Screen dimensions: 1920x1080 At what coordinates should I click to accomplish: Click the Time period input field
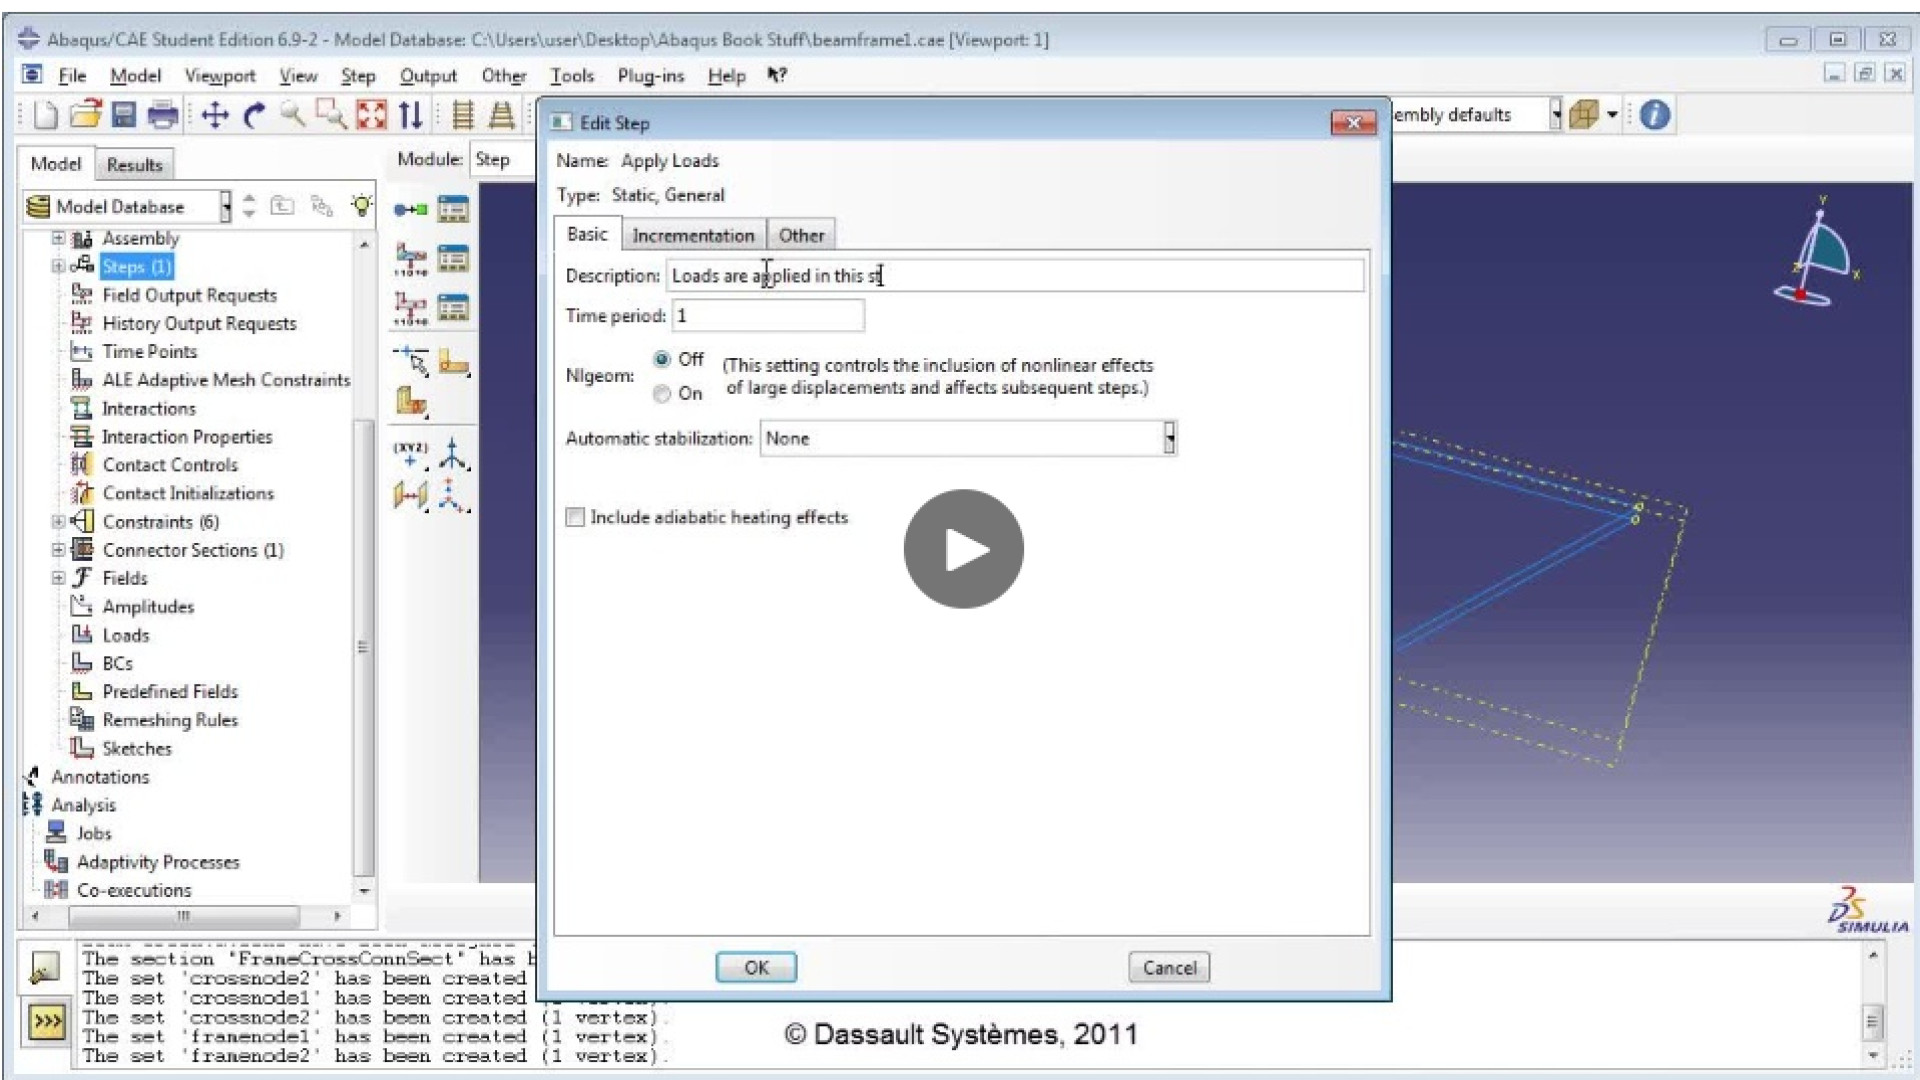767,316
